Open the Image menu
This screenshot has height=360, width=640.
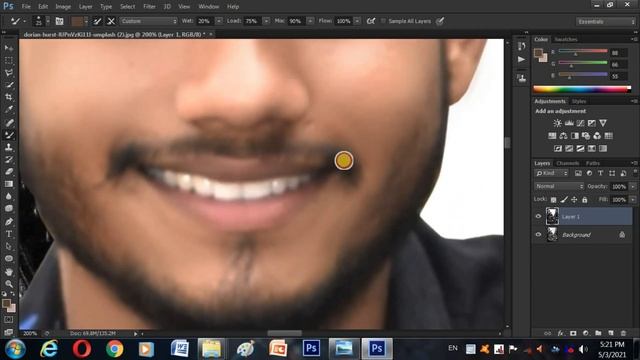tap(63, 7)
